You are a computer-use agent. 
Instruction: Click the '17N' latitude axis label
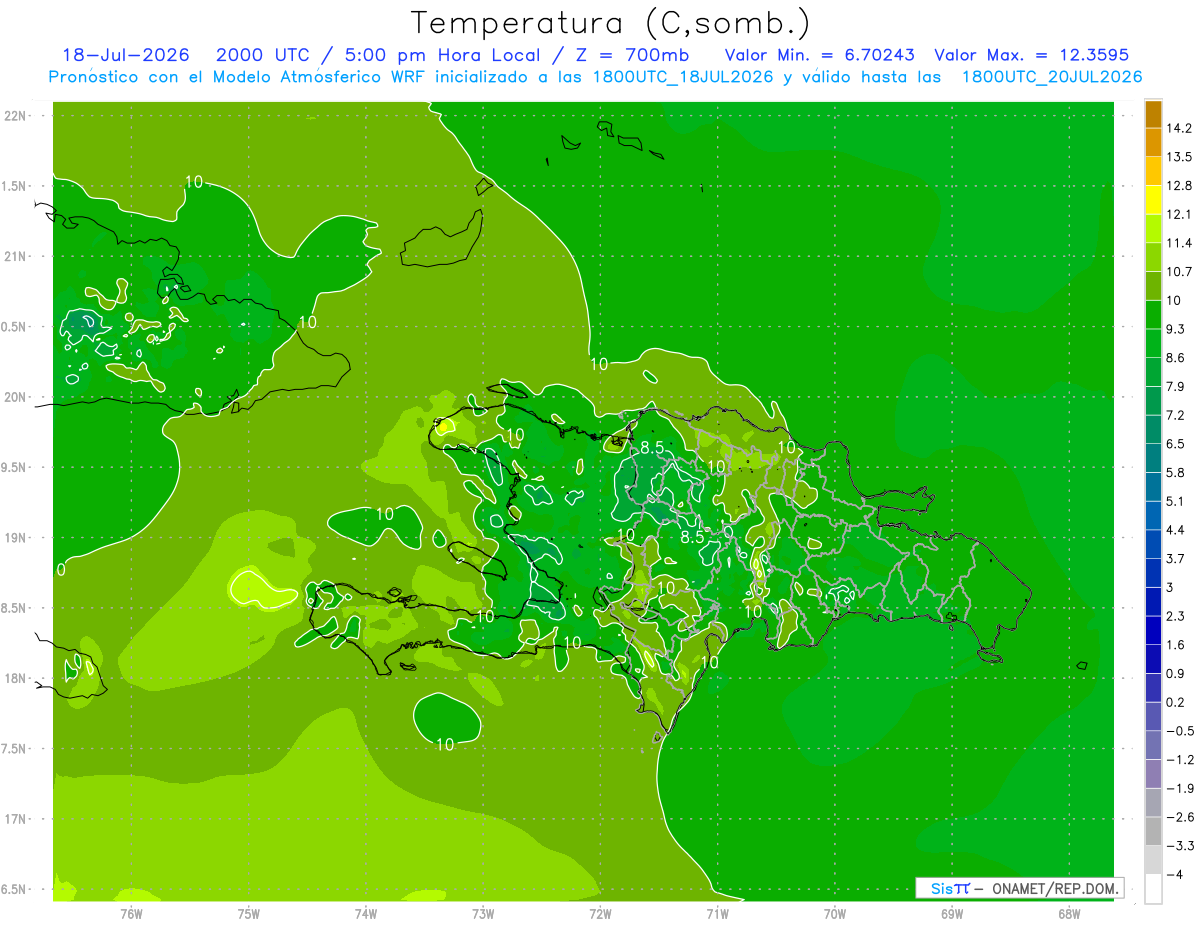click(15, 819)
